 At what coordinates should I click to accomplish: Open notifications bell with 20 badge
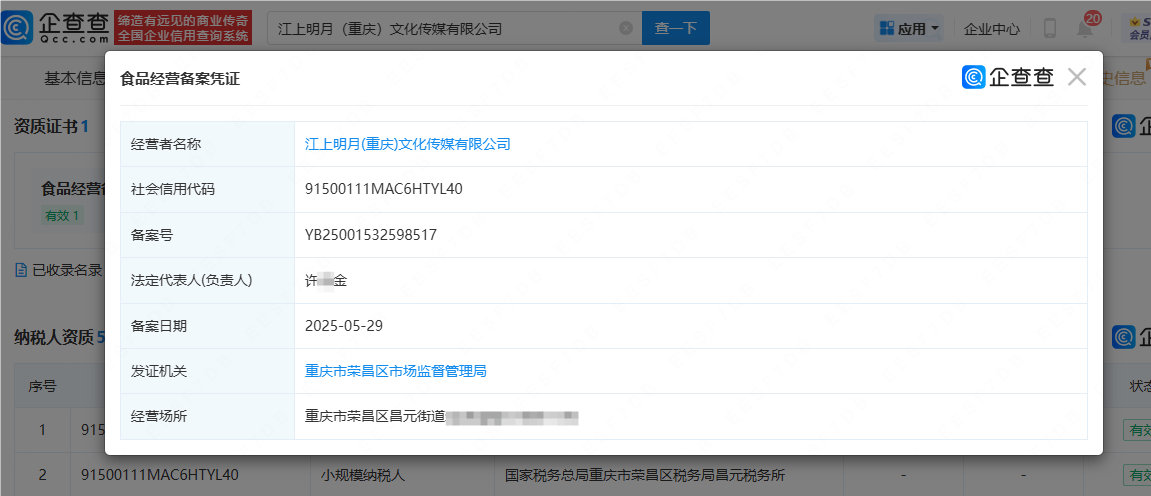tap(1086, 26)
